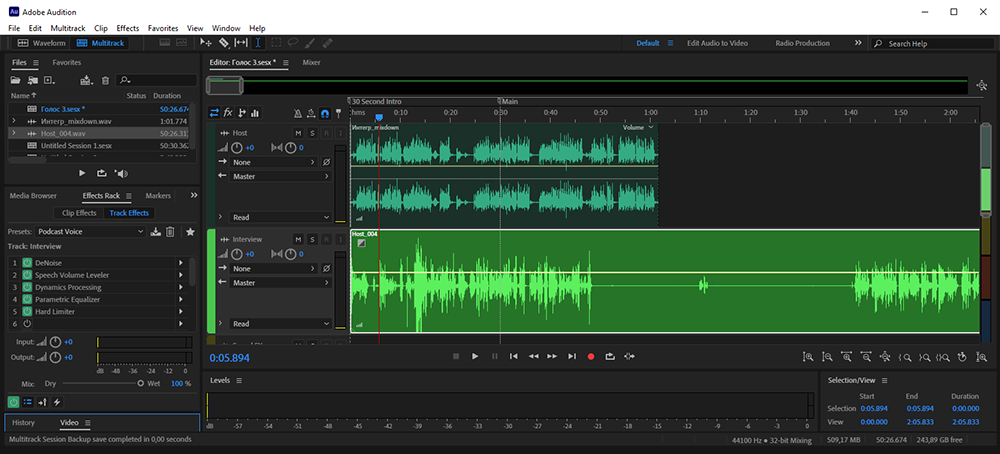Open the Media Browser tab
Image resolution: width=1000 pixels, height=454 pixels.
point(33,196)
